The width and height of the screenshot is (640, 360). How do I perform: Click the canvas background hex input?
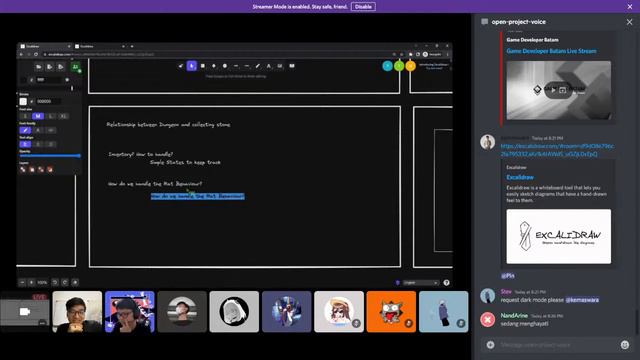pos(49,80)
